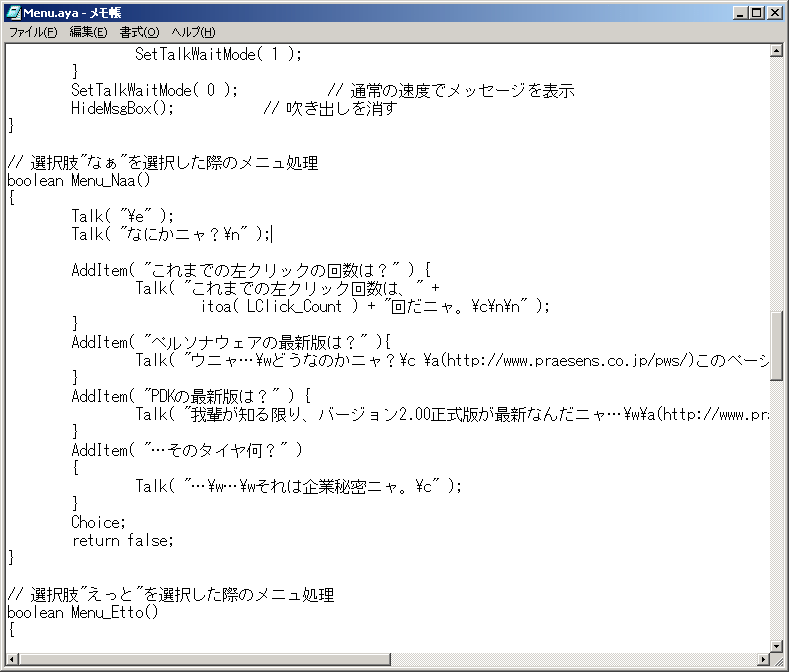
Task: Click the return false; statement
Action: click(122, 540)
